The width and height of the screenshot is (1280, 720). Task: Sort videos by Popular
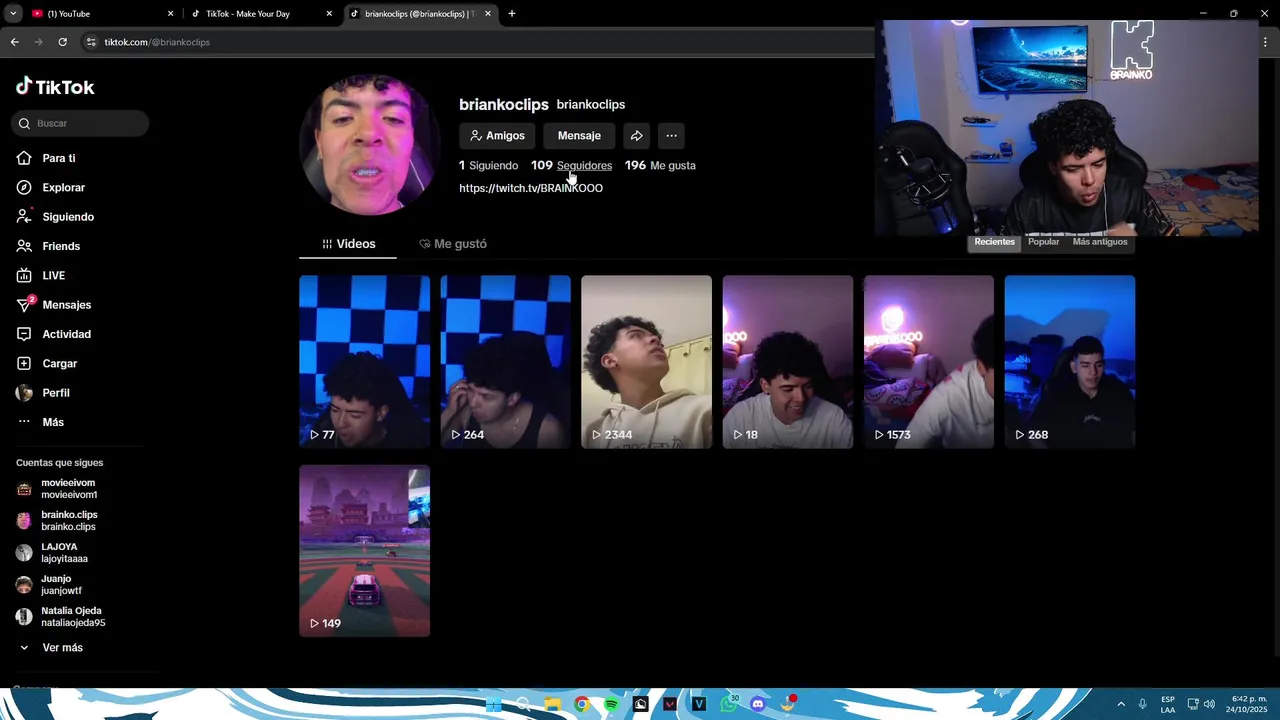point(1043,242)
